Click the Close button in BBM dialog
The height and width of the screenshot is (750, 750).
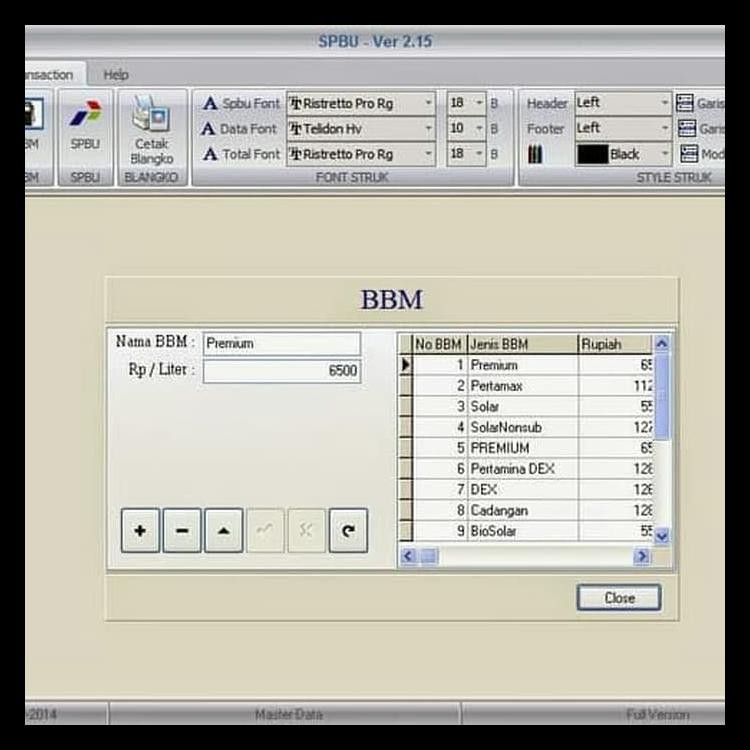click(x=619, y=597)
